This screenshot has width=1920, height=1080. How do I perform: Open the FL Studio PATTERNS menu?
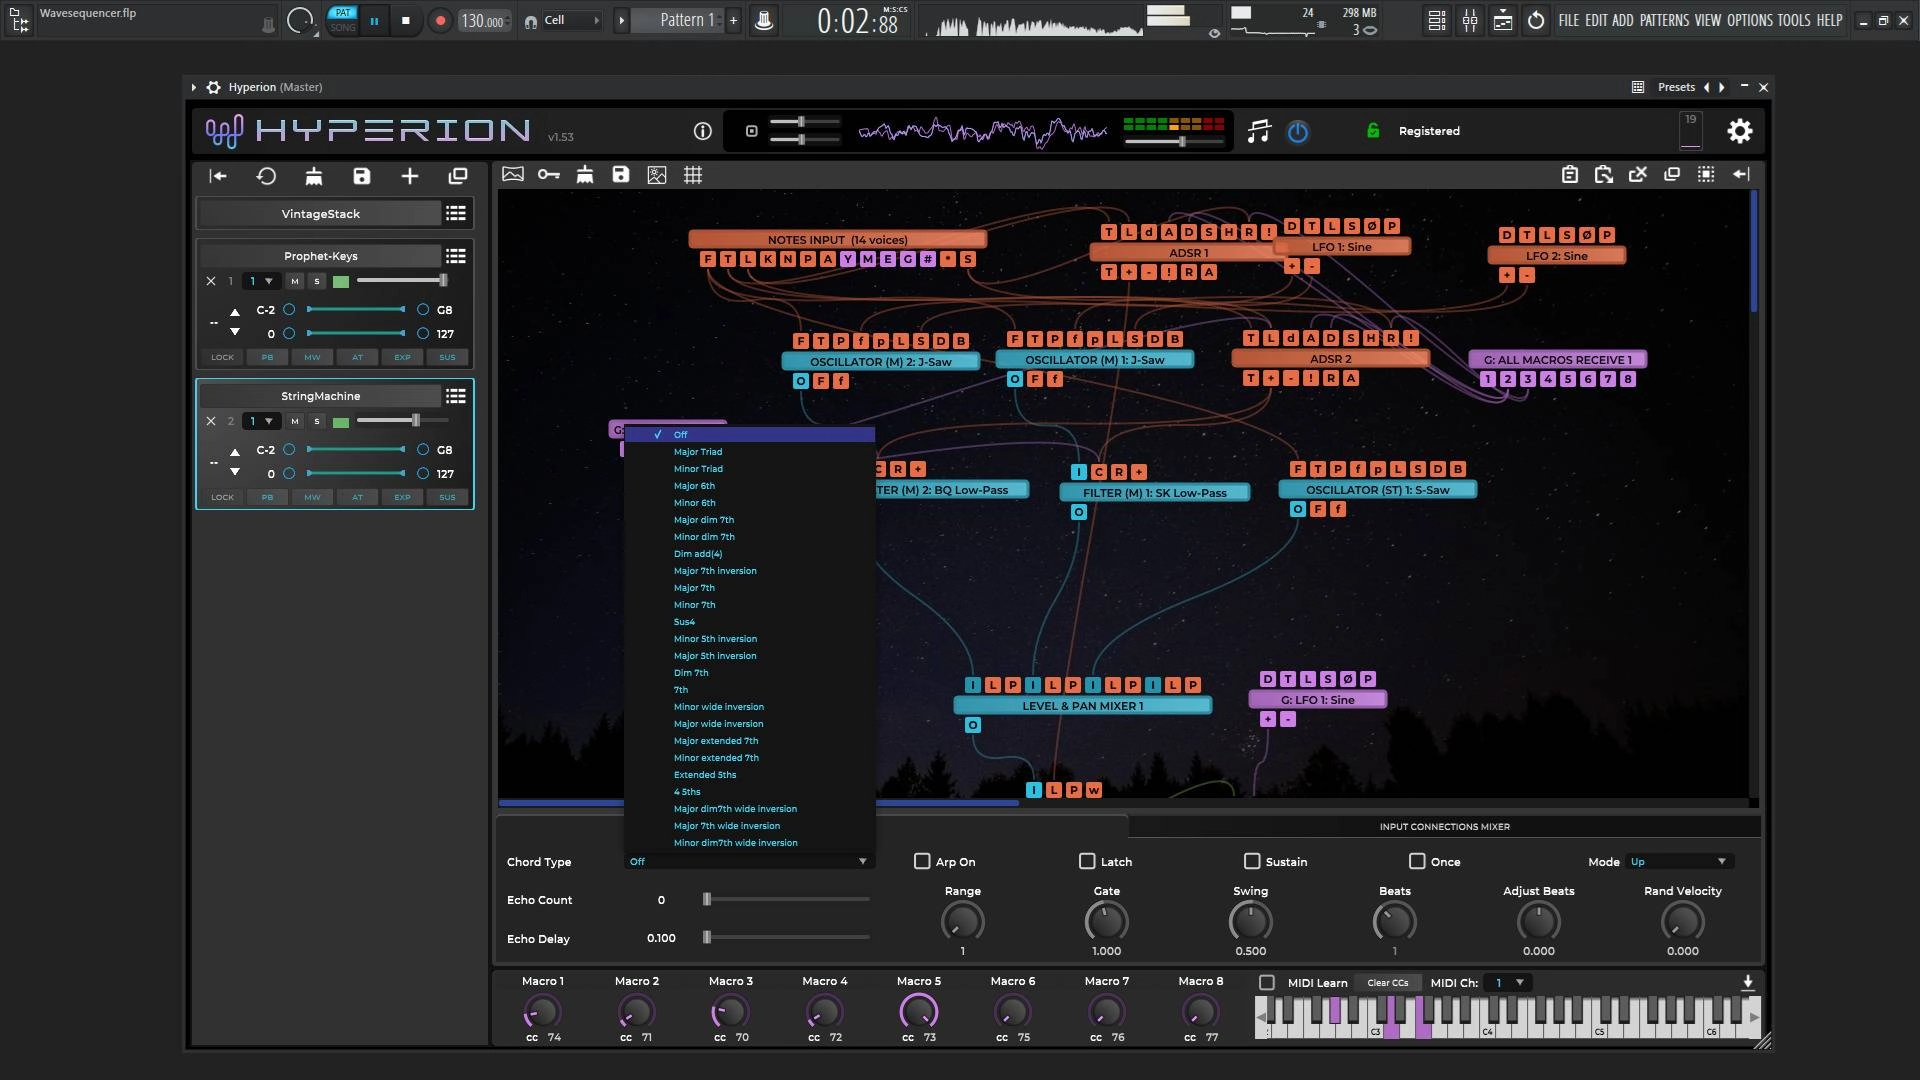click(1664, 20)
